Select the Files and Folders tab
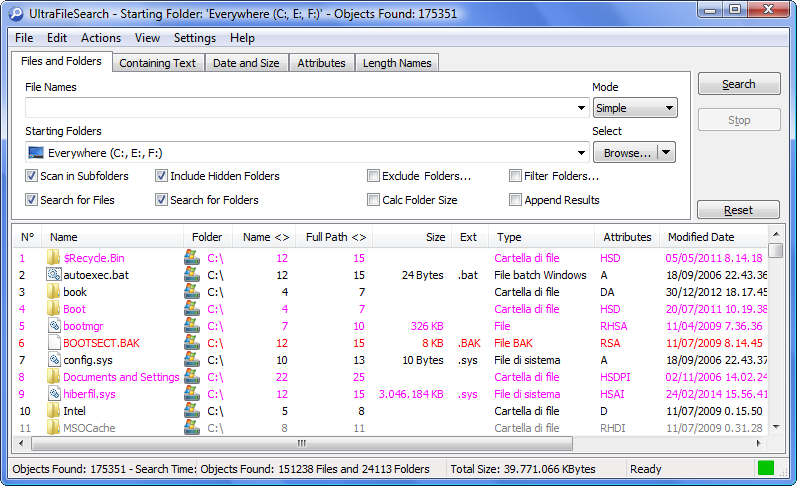The width and height of the screenshot is (798, 486). (x=62, y=61)
